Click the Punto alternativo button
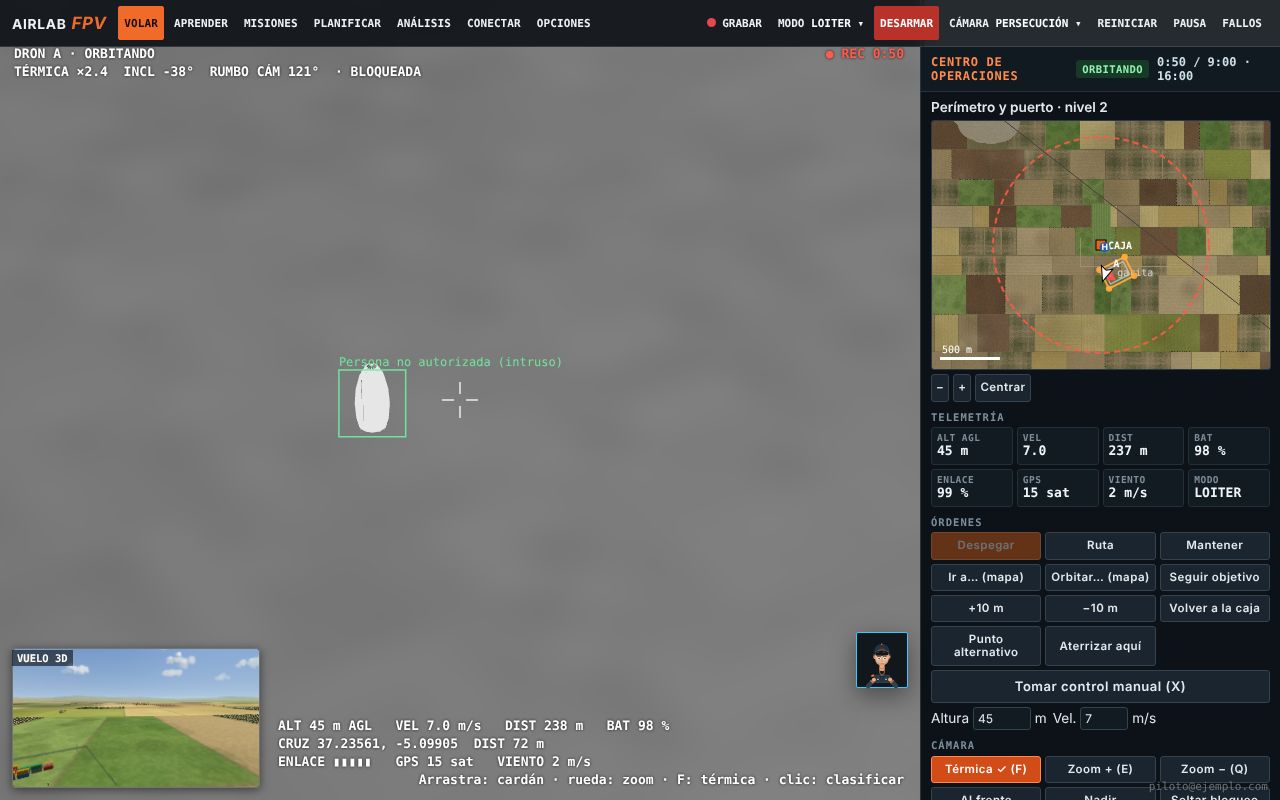This screenshot has height=800, width=1280. (x=986, y=646)
